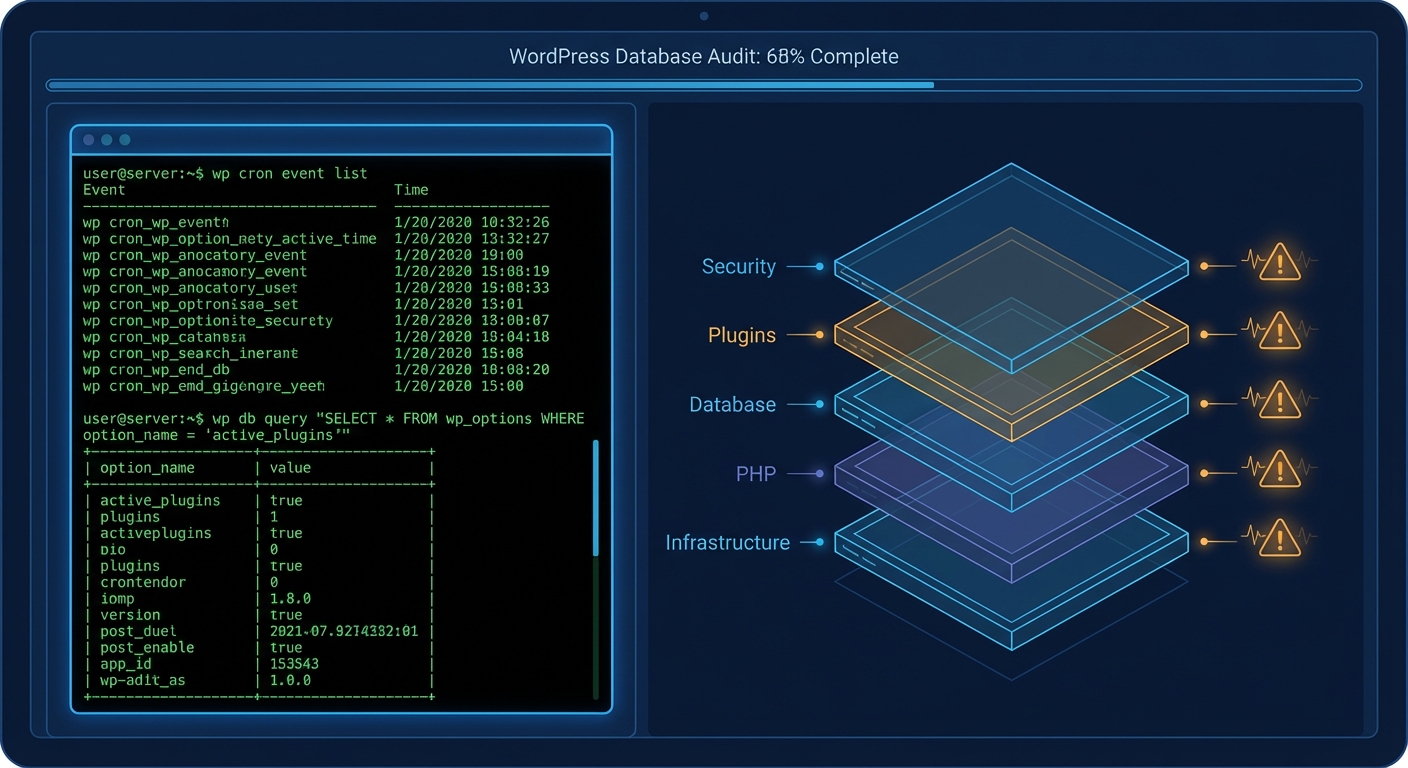Click the Plugins label
This screenshot has width=1408, height=768.
[741, 336]
